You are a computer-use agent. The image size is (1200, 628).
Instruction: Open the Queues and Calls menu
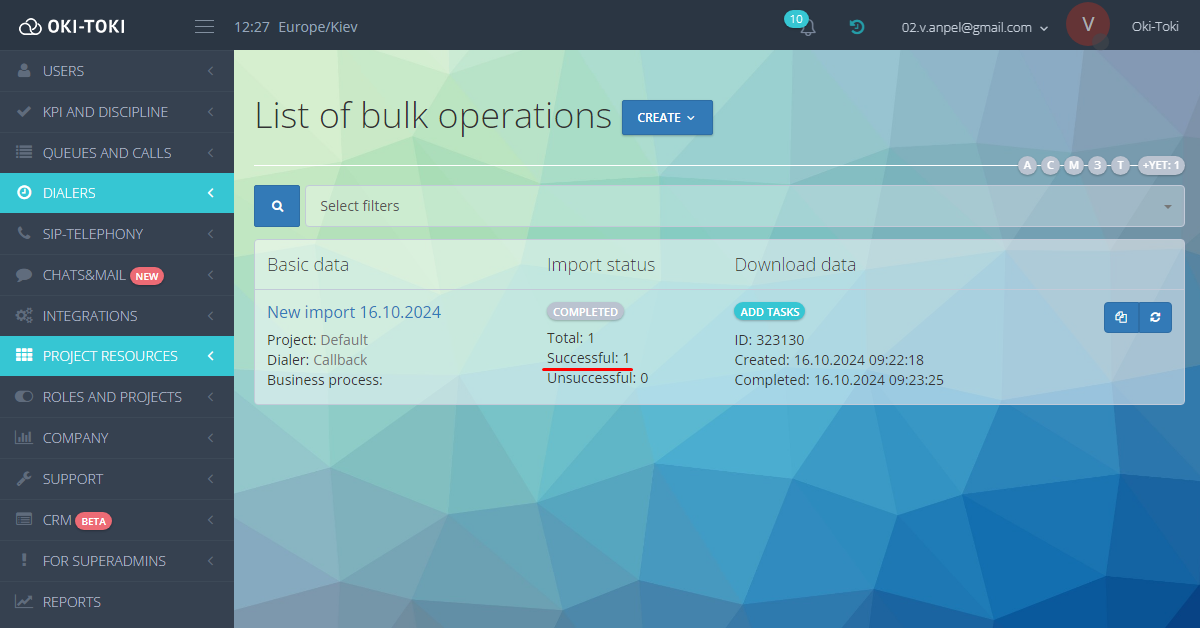coord(117,153)
